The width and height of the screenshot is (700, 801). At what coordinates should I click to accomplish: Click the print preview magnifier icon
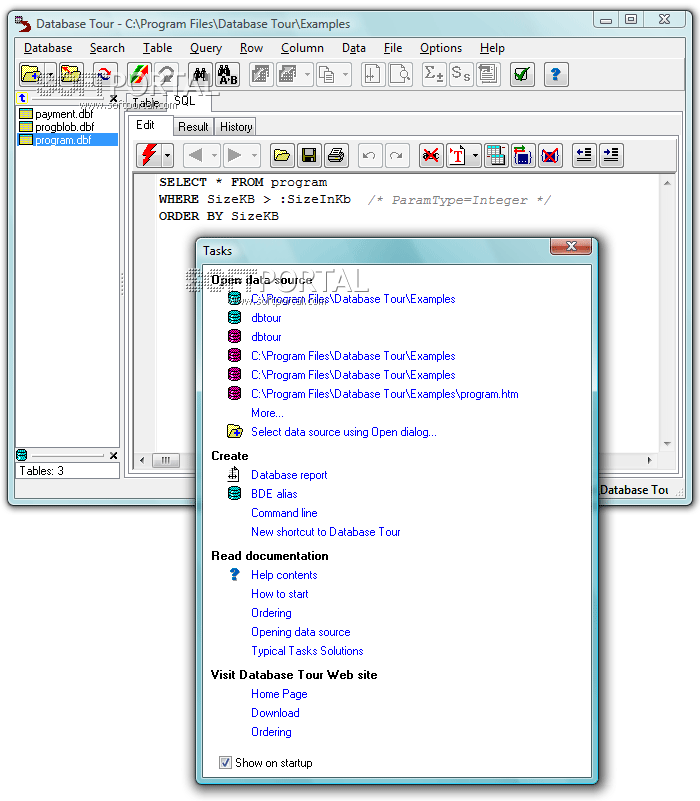[x=400, y=75]
